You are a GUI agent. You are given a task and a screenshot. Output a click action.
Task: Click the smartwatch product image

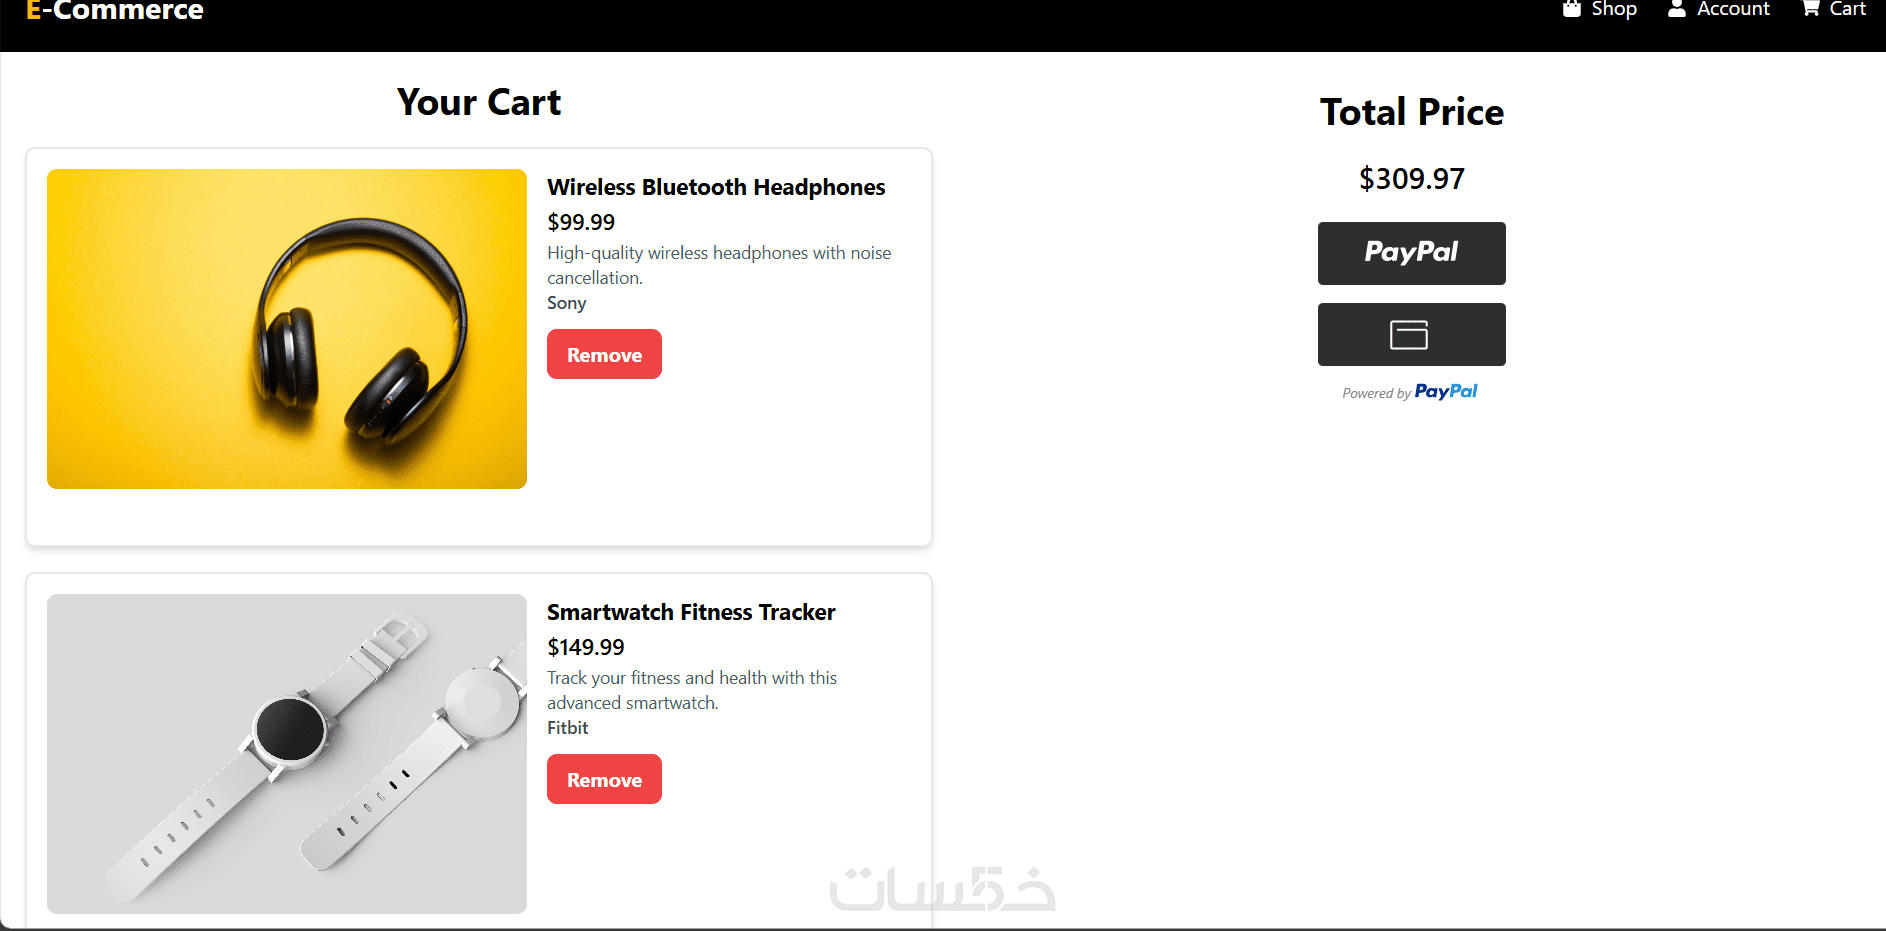click(x=287, y=754)
